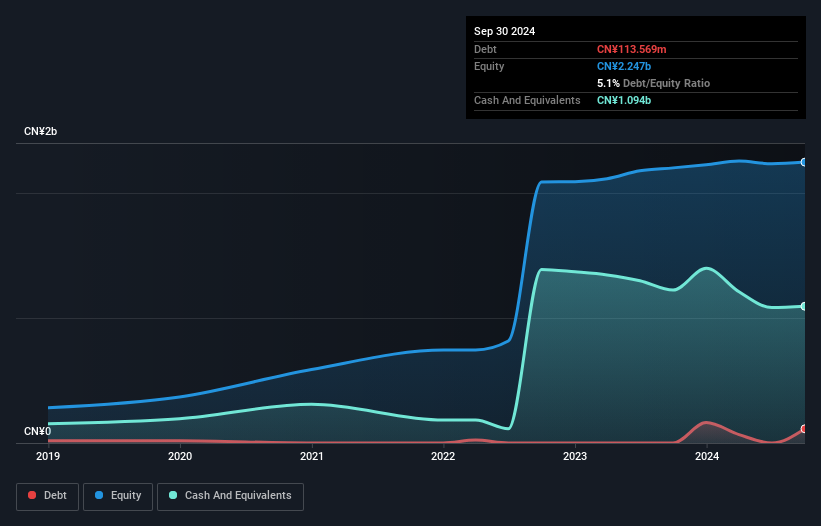Click the 2019 x-axis label
821x526 pixels.
pyautogui.click(x=48, y=456)
